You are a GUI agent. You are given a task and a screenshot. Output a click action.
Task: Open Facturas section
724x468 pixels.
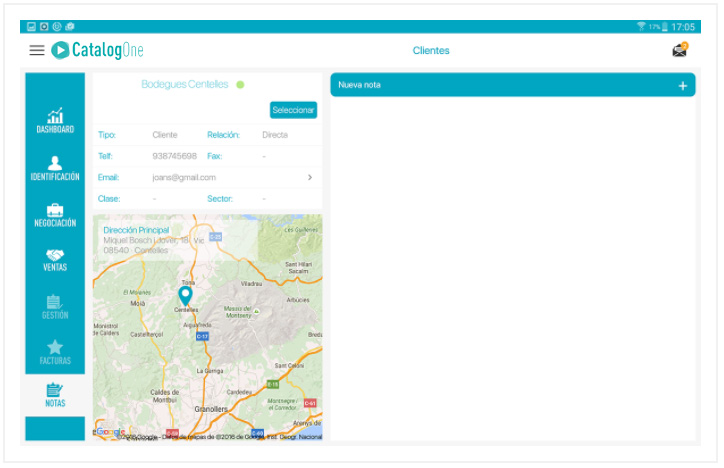55,353
